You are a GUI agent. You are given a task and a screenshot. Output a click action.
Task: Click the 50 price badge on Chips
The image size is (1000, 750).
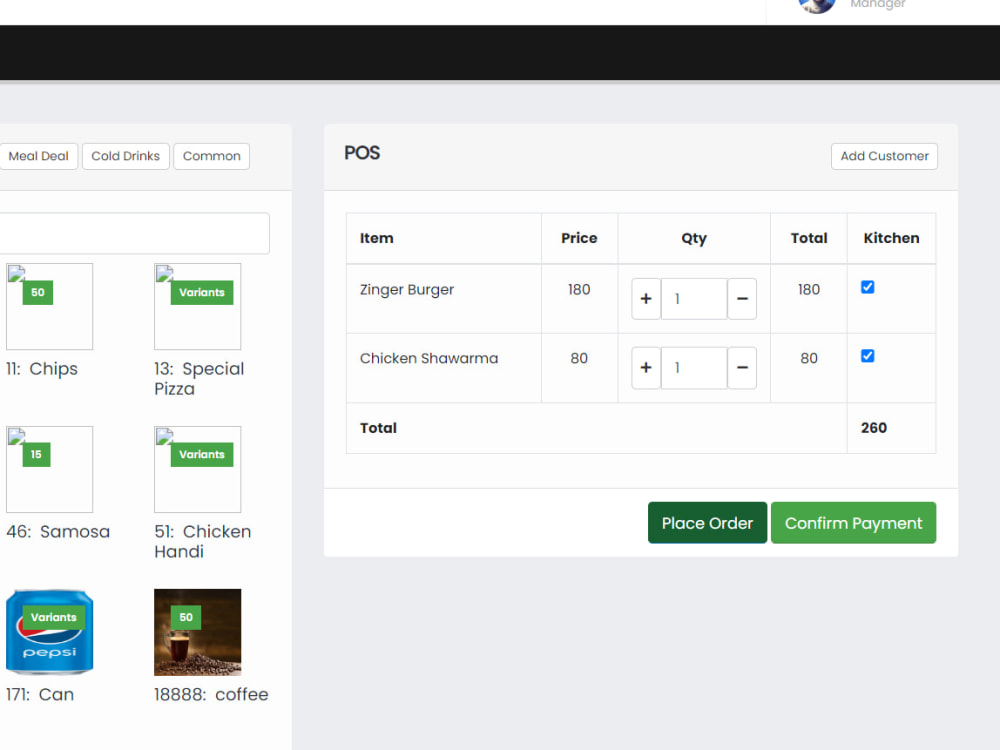point(38,293)
